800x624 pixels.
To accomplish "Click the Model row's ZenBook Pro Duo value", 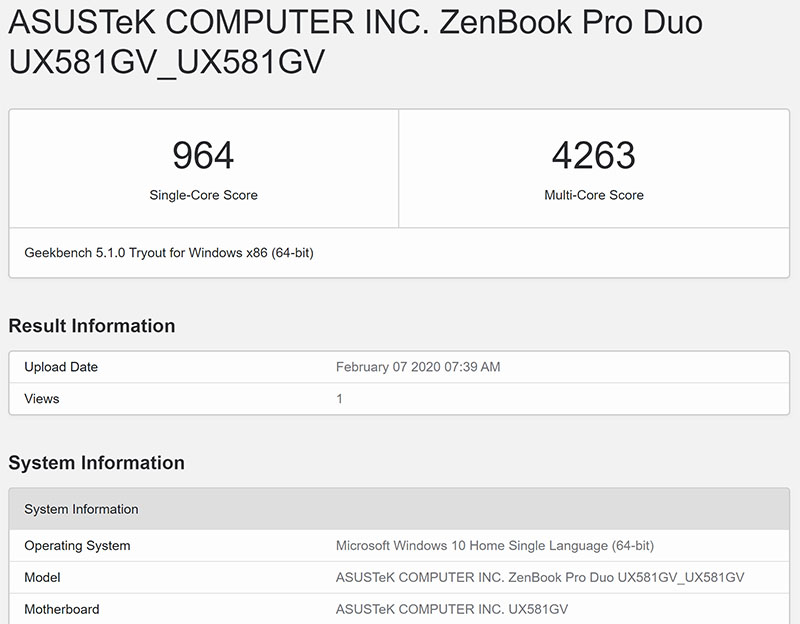I will pos(540,578).
